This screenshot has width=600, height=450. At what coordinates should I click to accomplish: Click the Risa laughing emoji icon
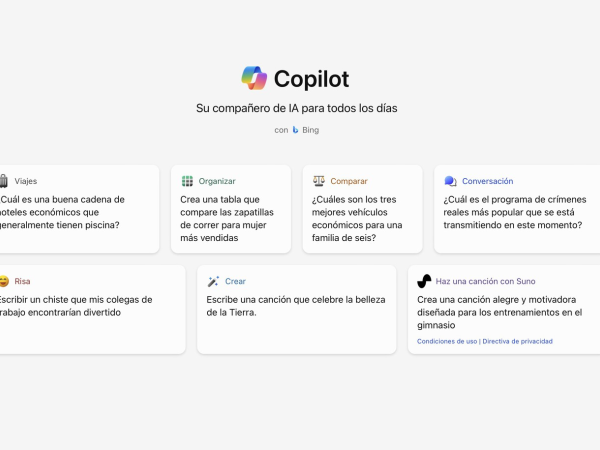(4, 281)
